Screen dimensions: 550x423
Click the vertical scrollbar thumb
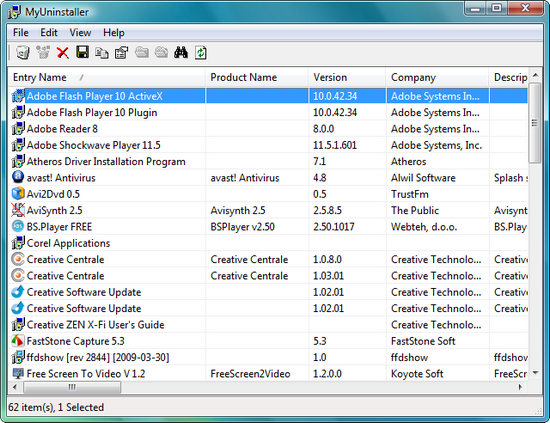(535, 123)
